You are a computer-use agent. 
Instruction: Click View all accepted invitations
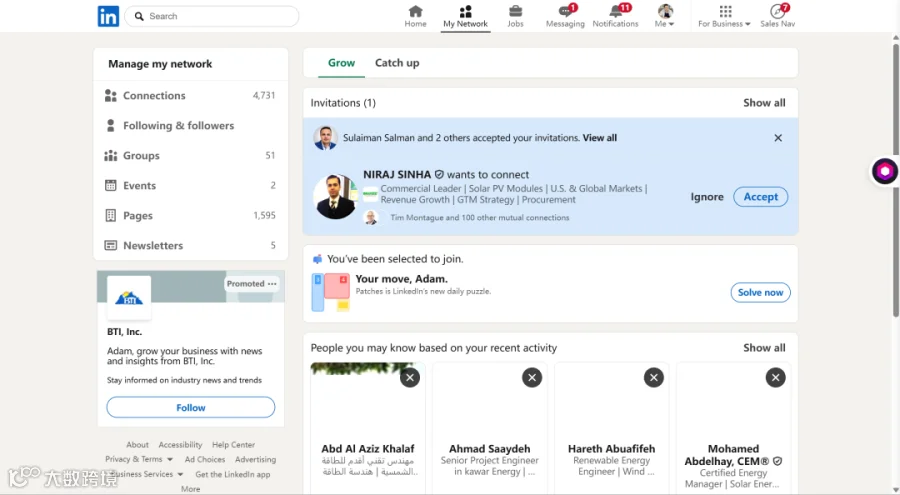tap(600, 138)
